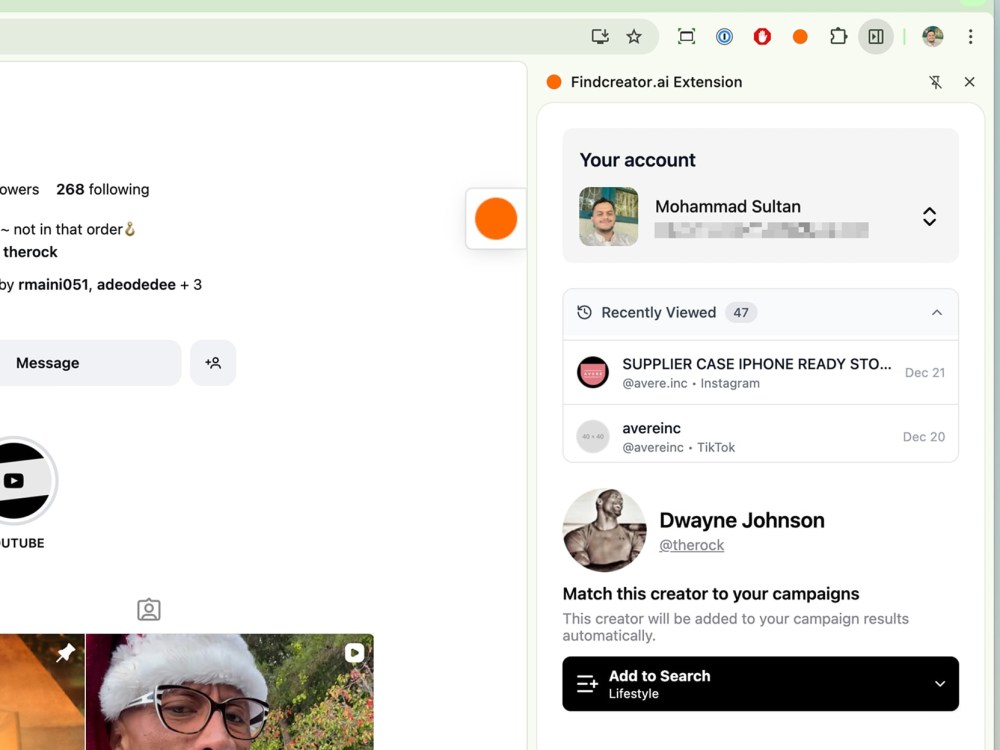Click the Mohammad Sultan name text
The height and width of the screenshot is (750, 1000).
[x=728, y=207]
